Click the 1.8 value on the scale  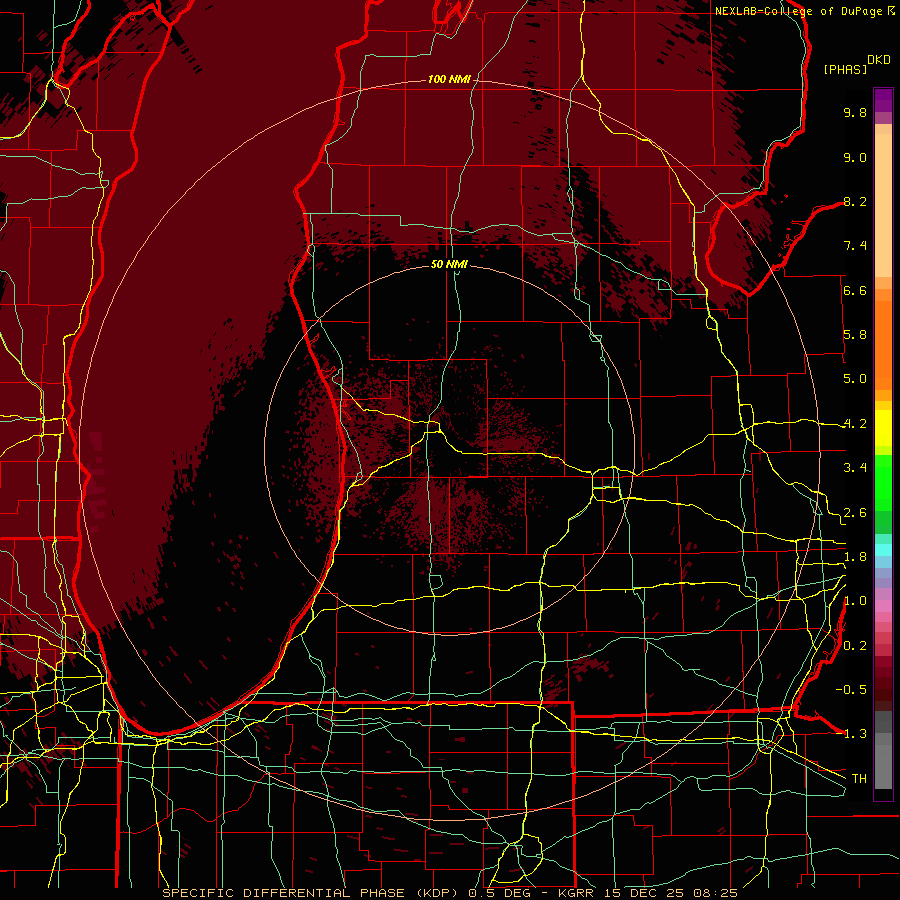[855, 557]
